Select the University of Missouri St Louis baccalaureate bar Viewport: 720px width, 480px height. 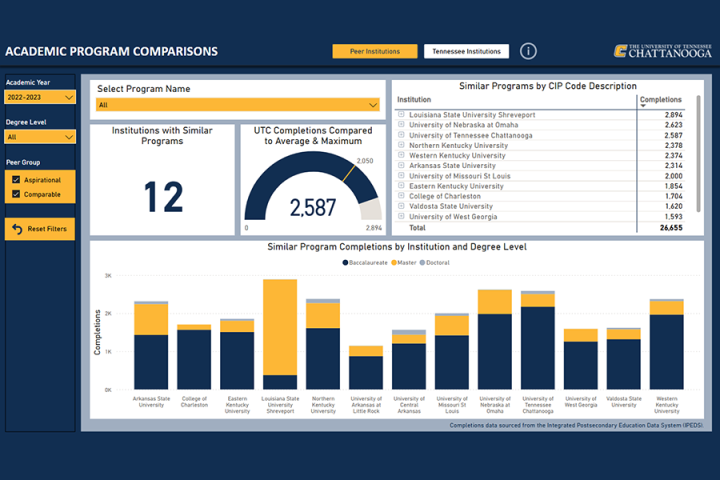pos(452,362)
